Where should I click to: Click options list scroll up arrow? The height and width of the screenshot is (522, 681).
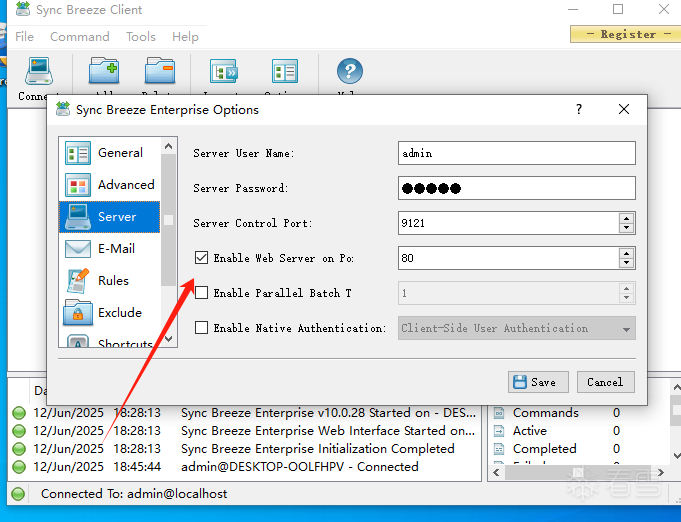coord(169,146)
